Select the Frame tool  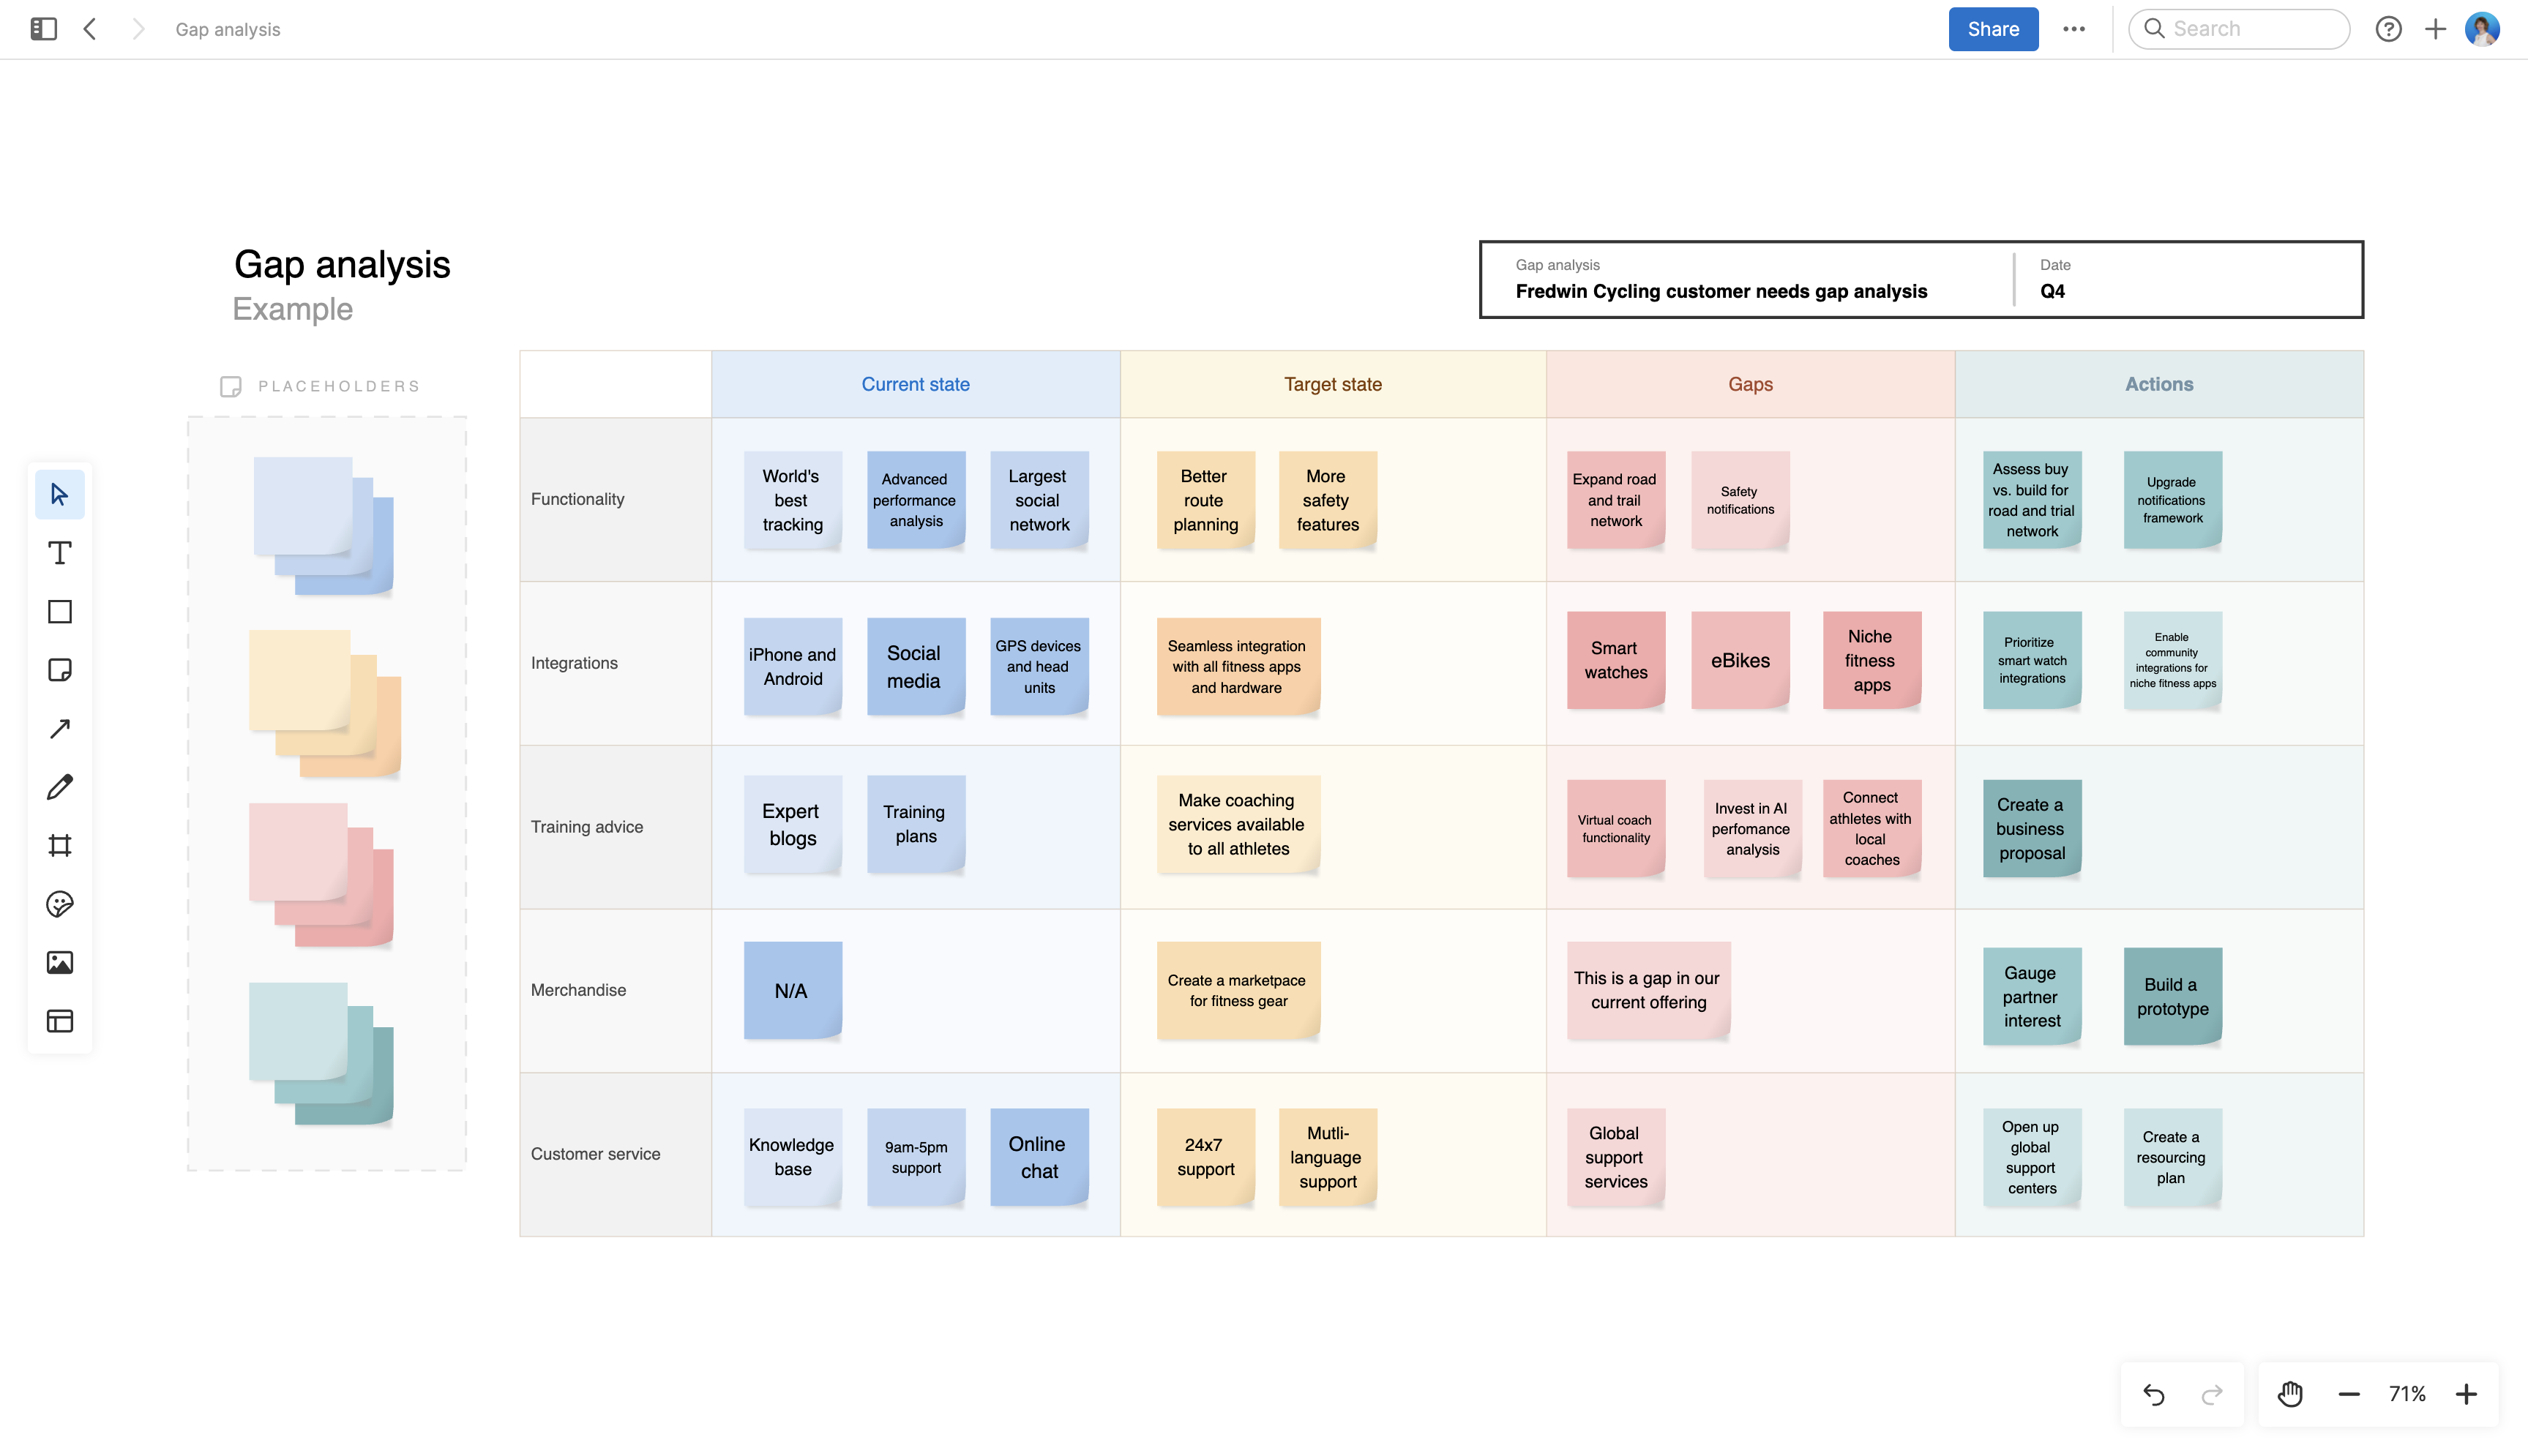(x=59, y=845)
